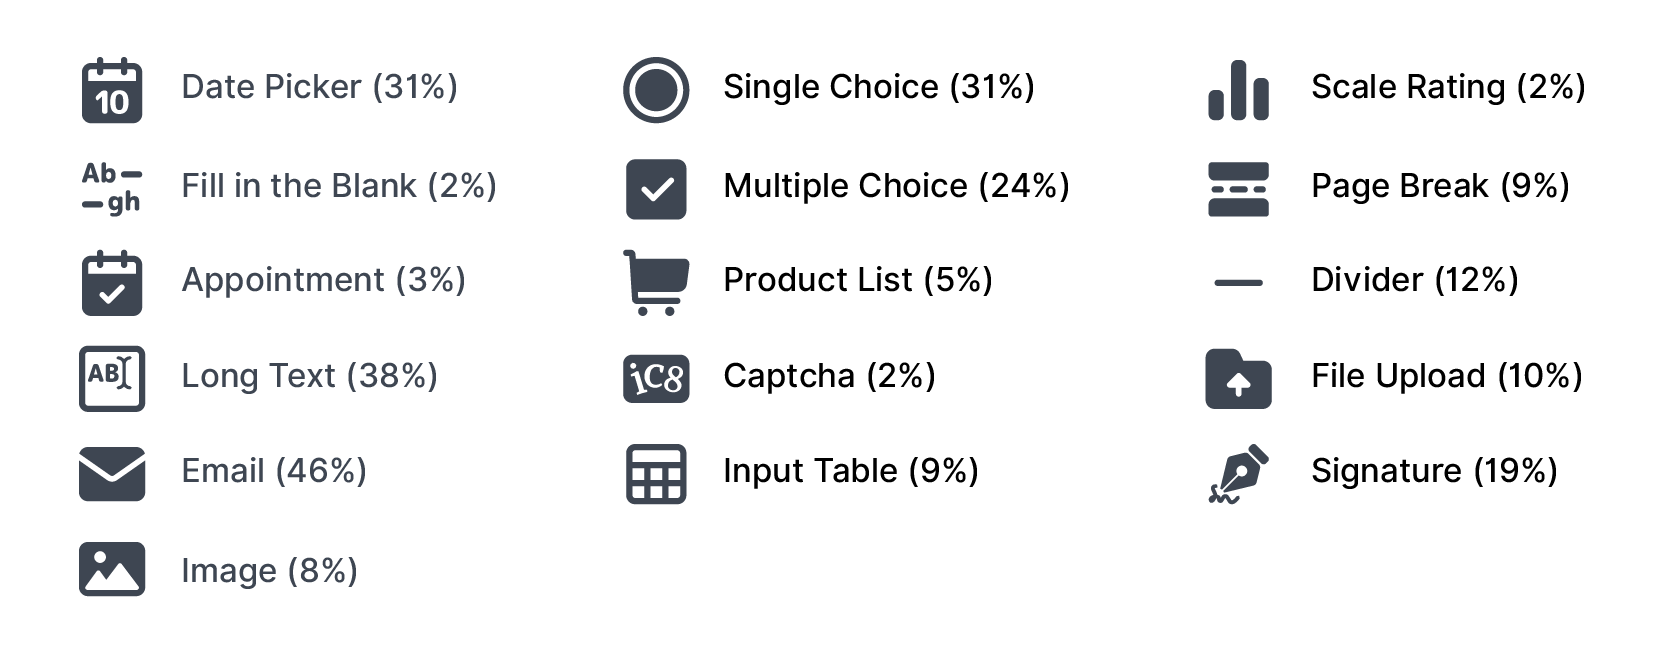Click the Date Picker calendar icon
This screenshot has width=1679, height=649.
[111, 90]
